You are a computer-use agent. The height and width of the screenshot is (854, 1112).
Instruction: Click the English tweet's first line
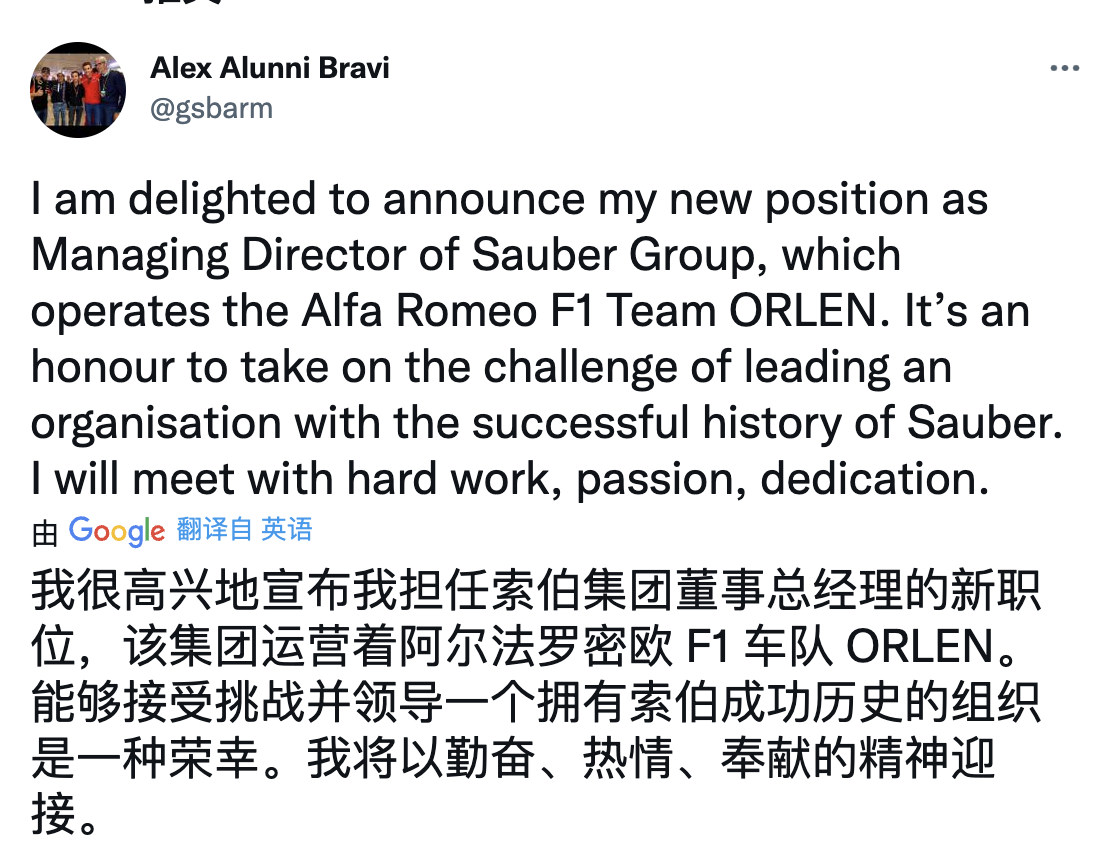[509, 200]
